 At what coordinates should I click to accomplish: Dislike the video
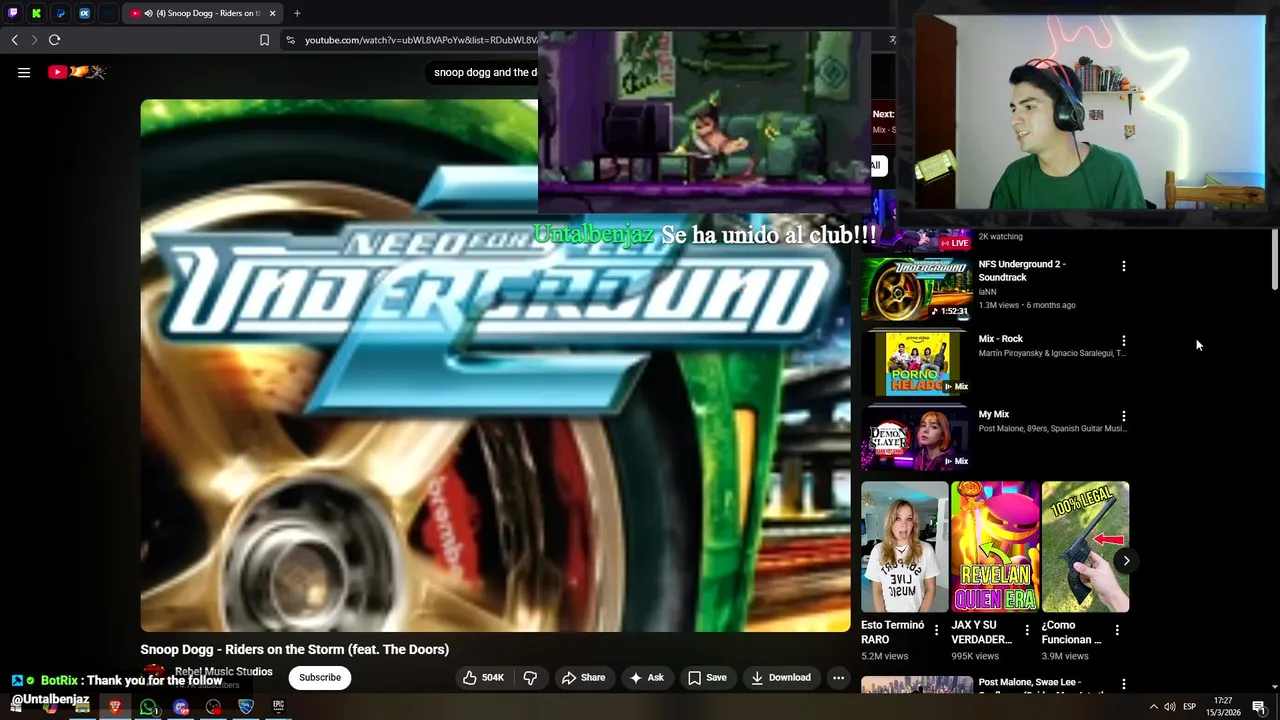pyautogui.click(x=530, y=677)
